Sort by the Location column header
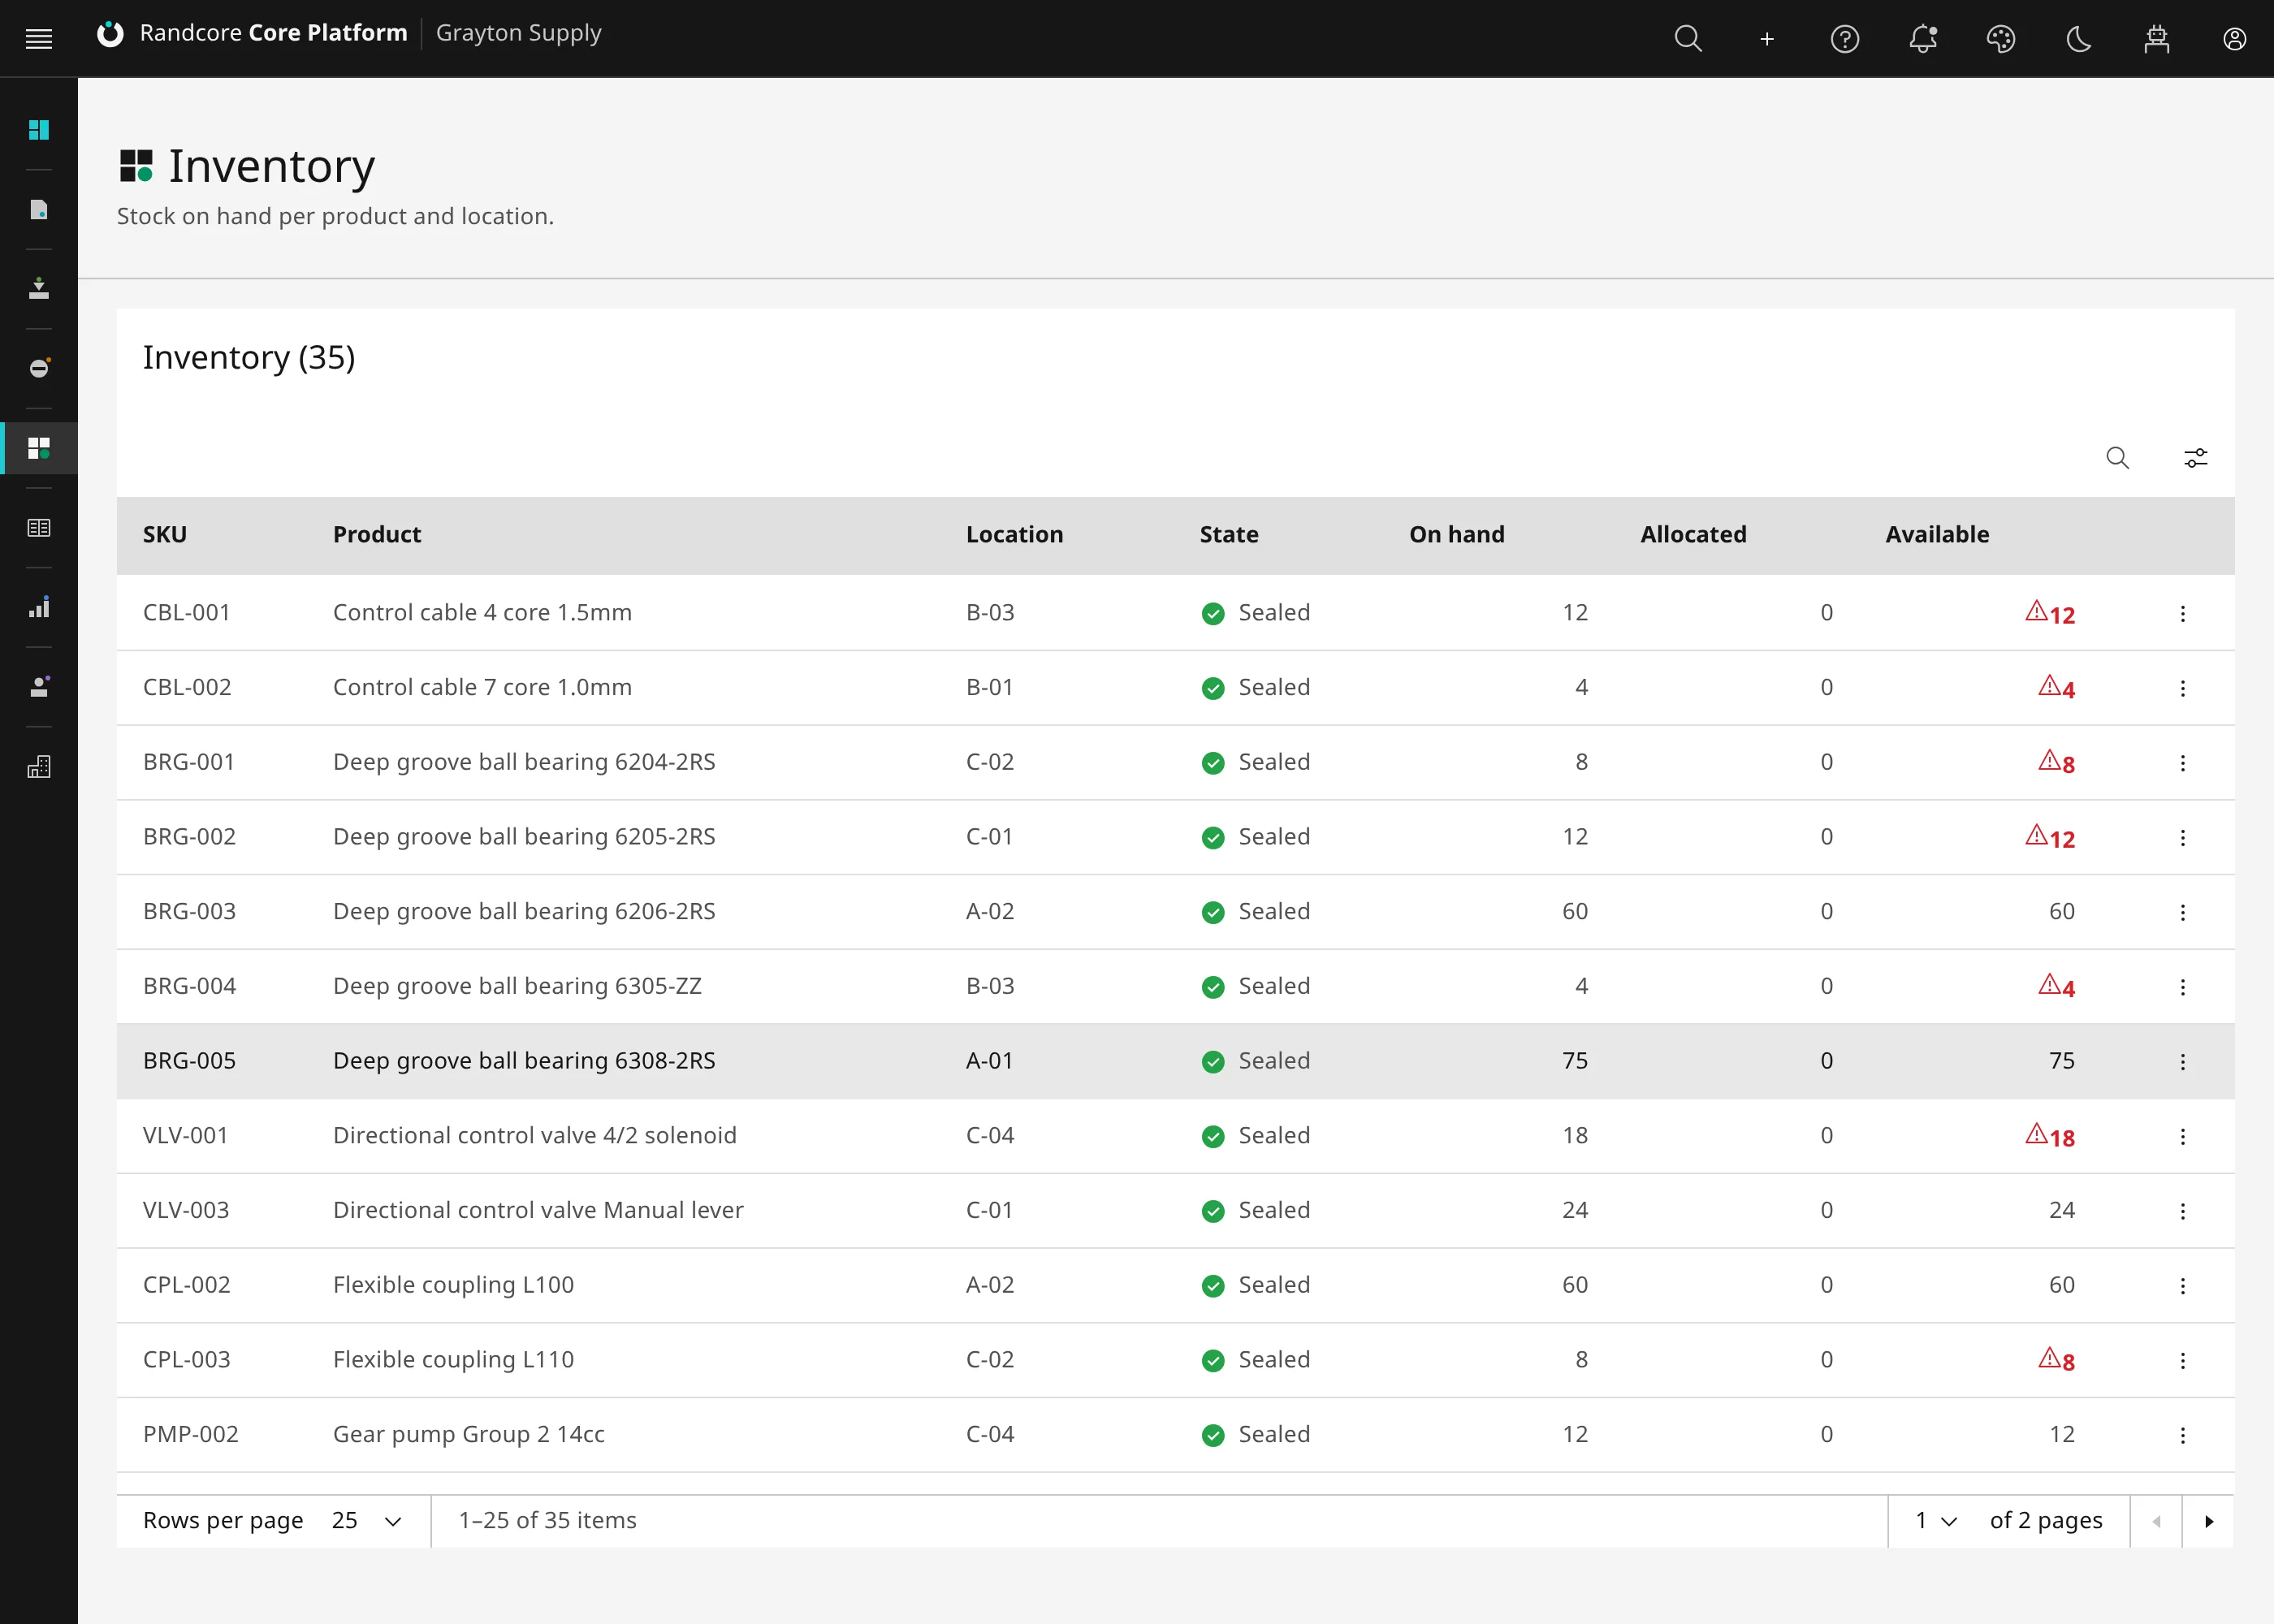Viewport: 2274px width, 1624px height. point(1014,535)
